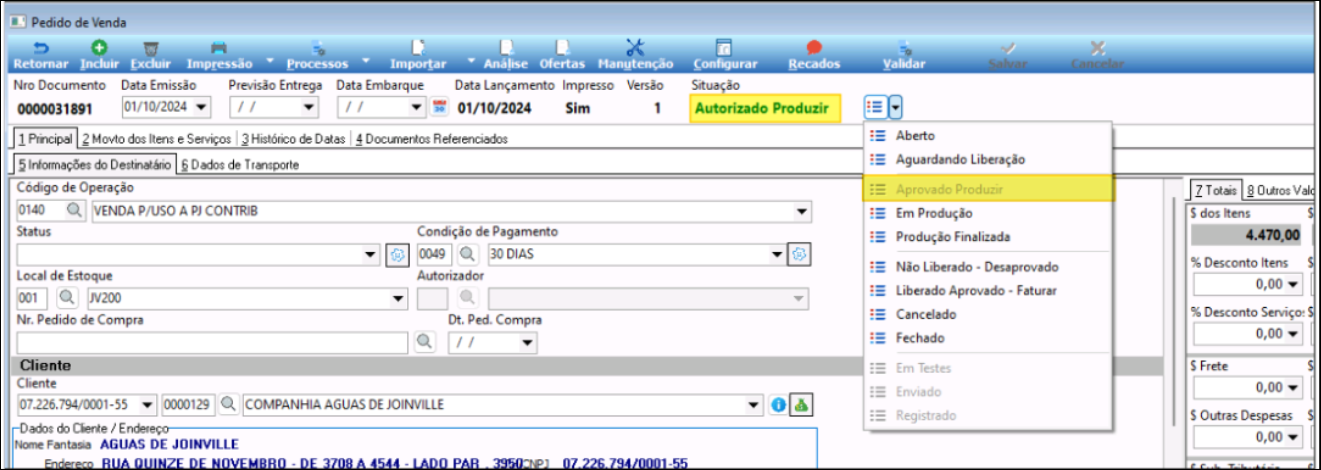Switch to Documentos Referenciados tab

(431, 139)
